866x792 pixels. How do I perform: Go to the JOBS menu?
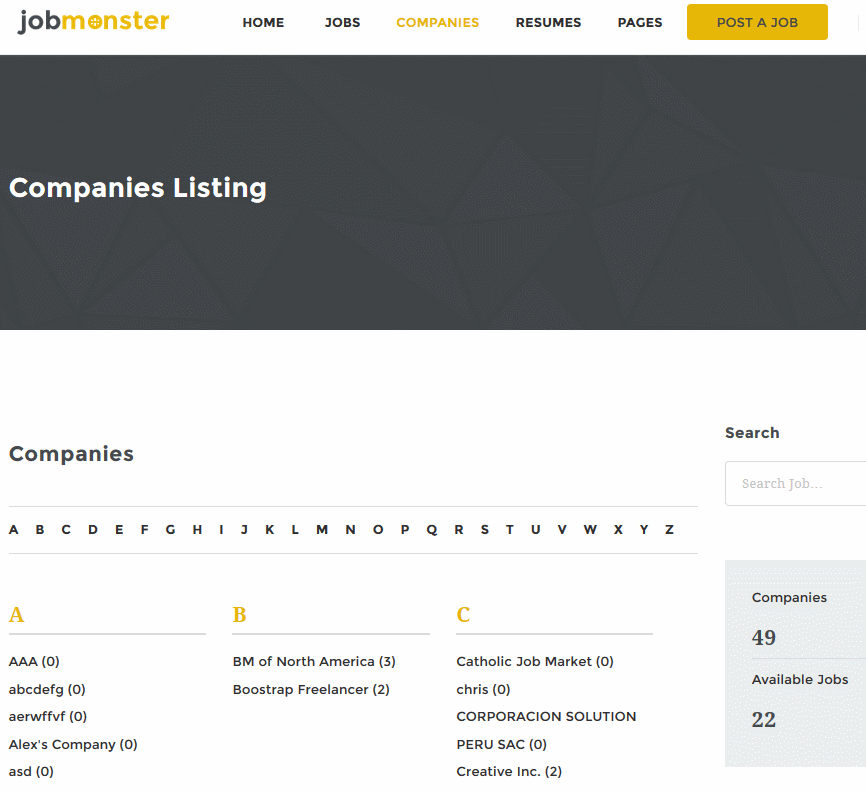point(342,23)
